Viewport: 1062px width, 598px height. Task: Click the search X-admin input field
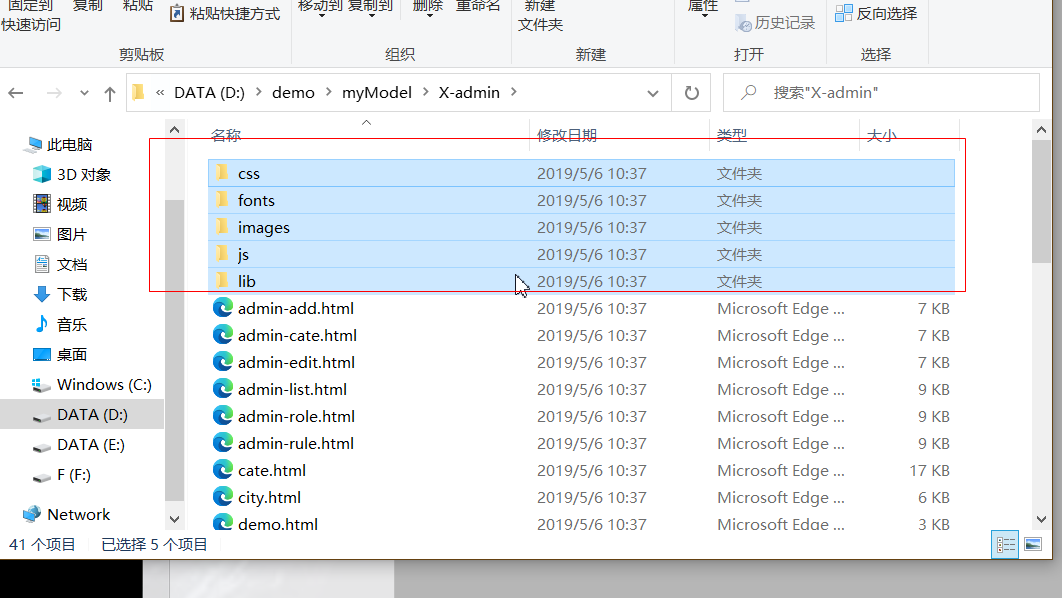pyautogui.click(x=880, y=93)
